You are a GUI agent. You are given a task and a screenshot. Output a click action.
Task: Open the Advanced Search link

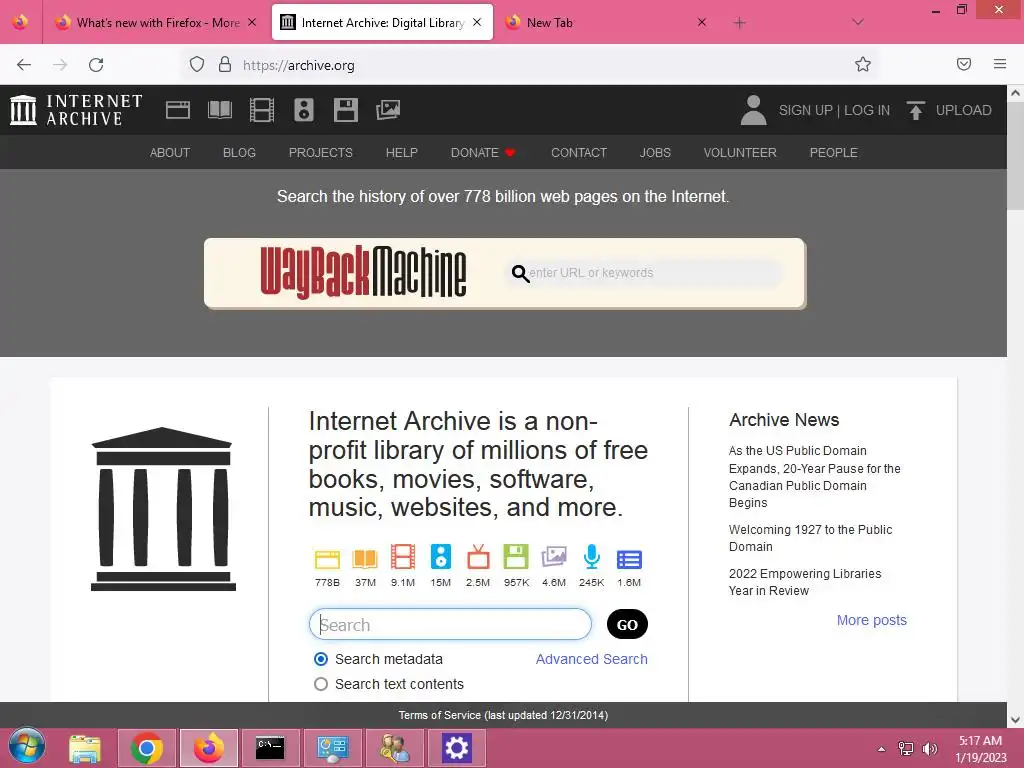[592, 659]
